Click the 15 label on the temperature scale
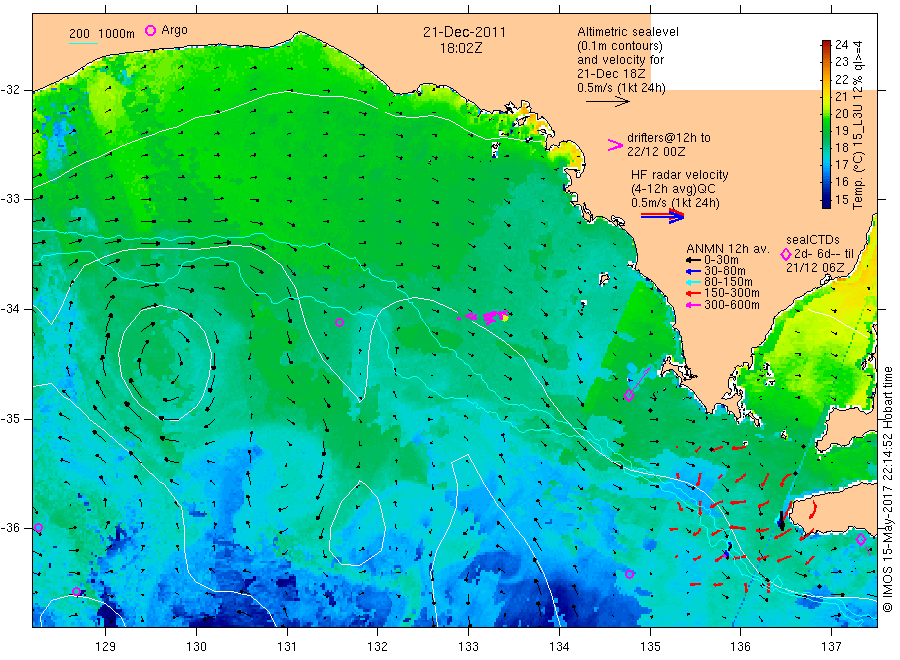 841,199
